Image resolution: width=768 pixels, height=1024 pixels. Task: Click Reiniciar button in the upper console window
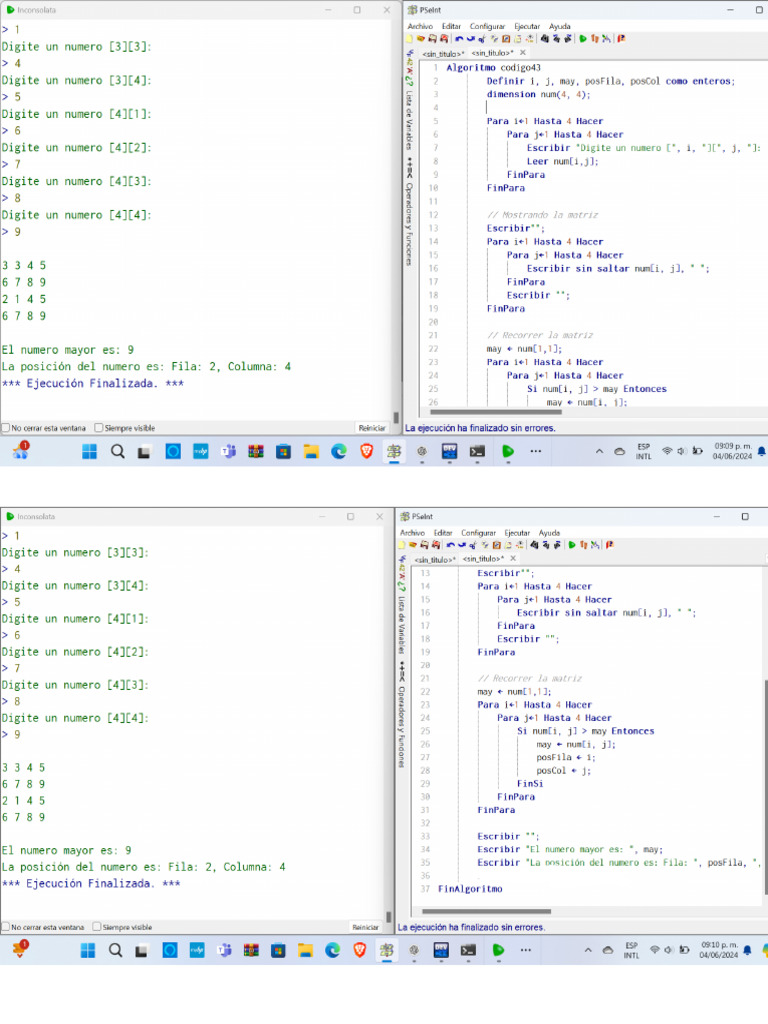point(372,427)
